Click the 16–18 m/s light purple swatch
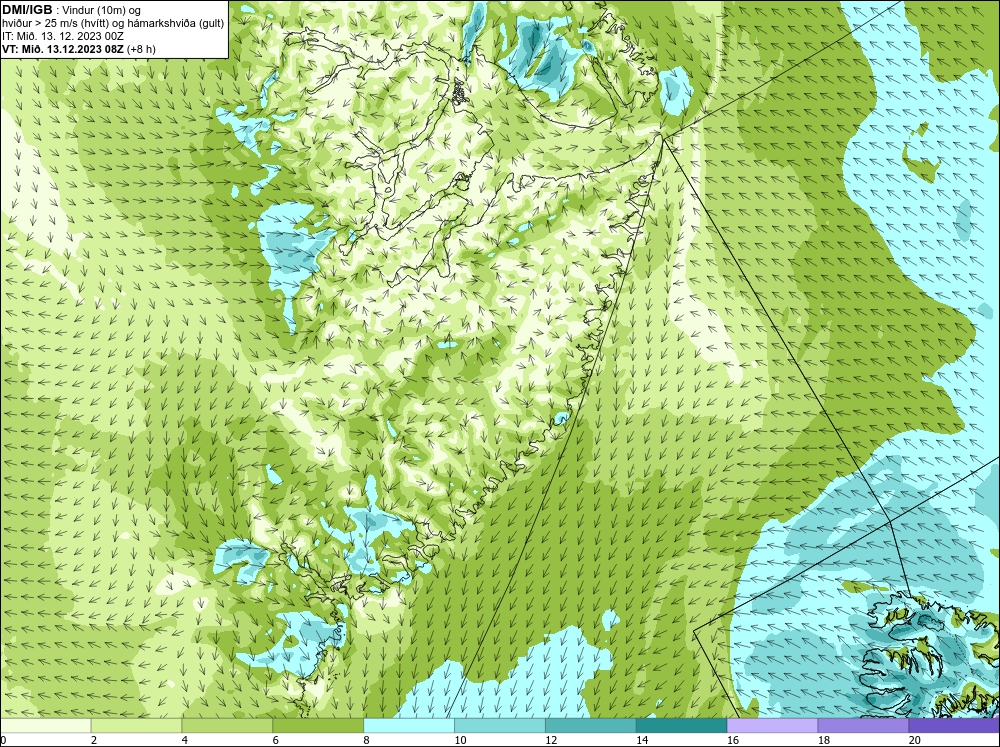Screen dimensions: 1000x747 point(772,726)
